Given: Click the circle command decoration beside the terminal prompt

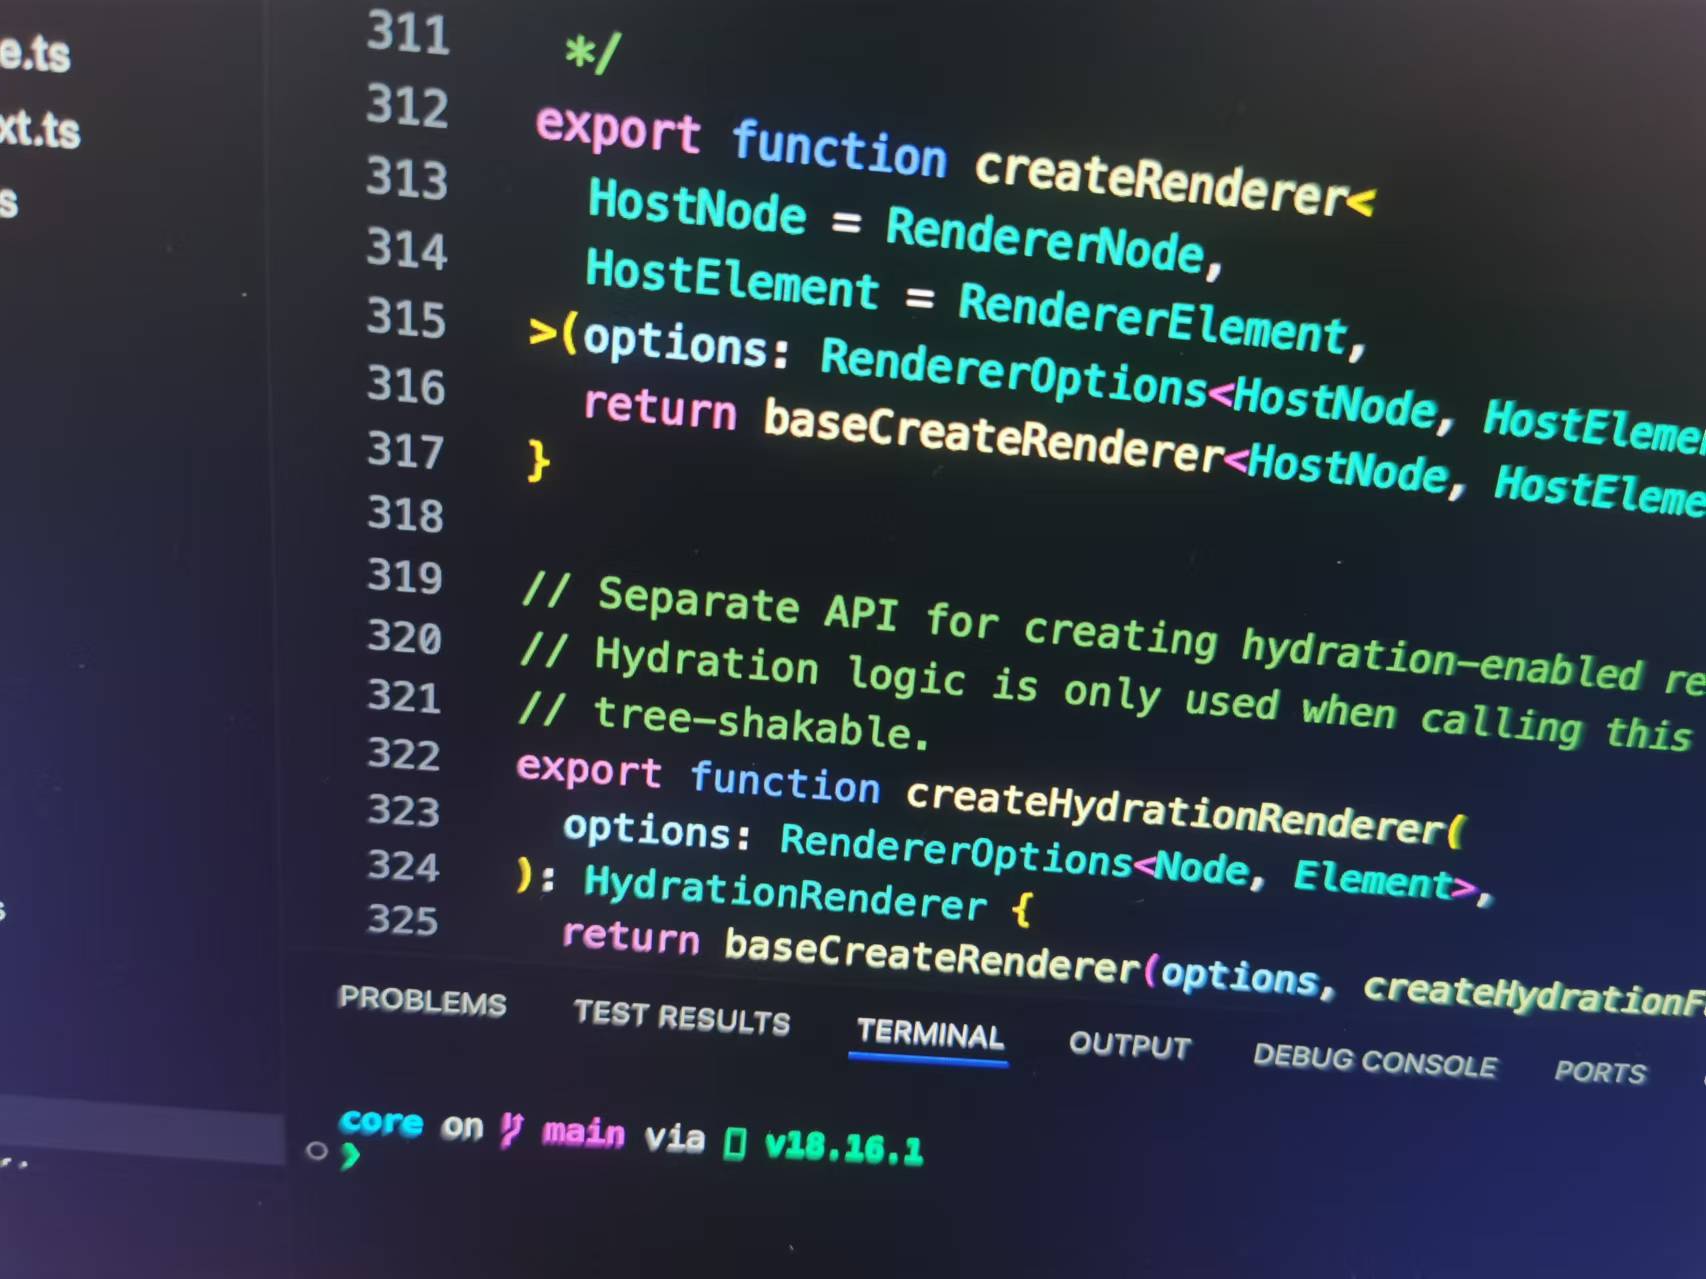Looking at the screenshot, I should click(317, 1151).
